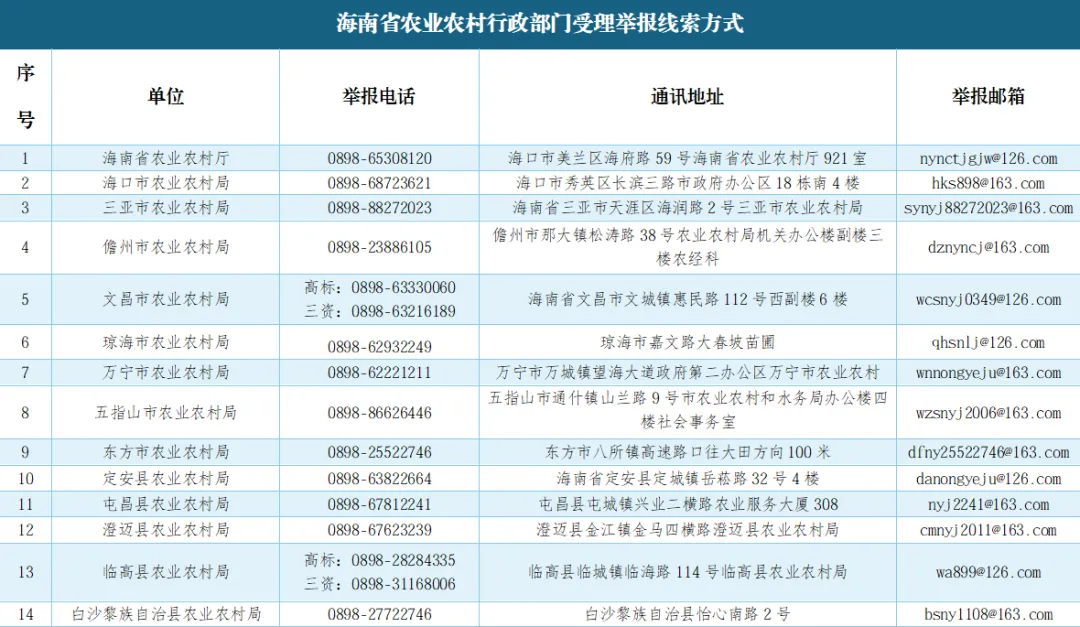Viewport: 1080px width, 627px height.
Task: Select the 东方市农业农村局 cell
Action: tap(166, 453)
